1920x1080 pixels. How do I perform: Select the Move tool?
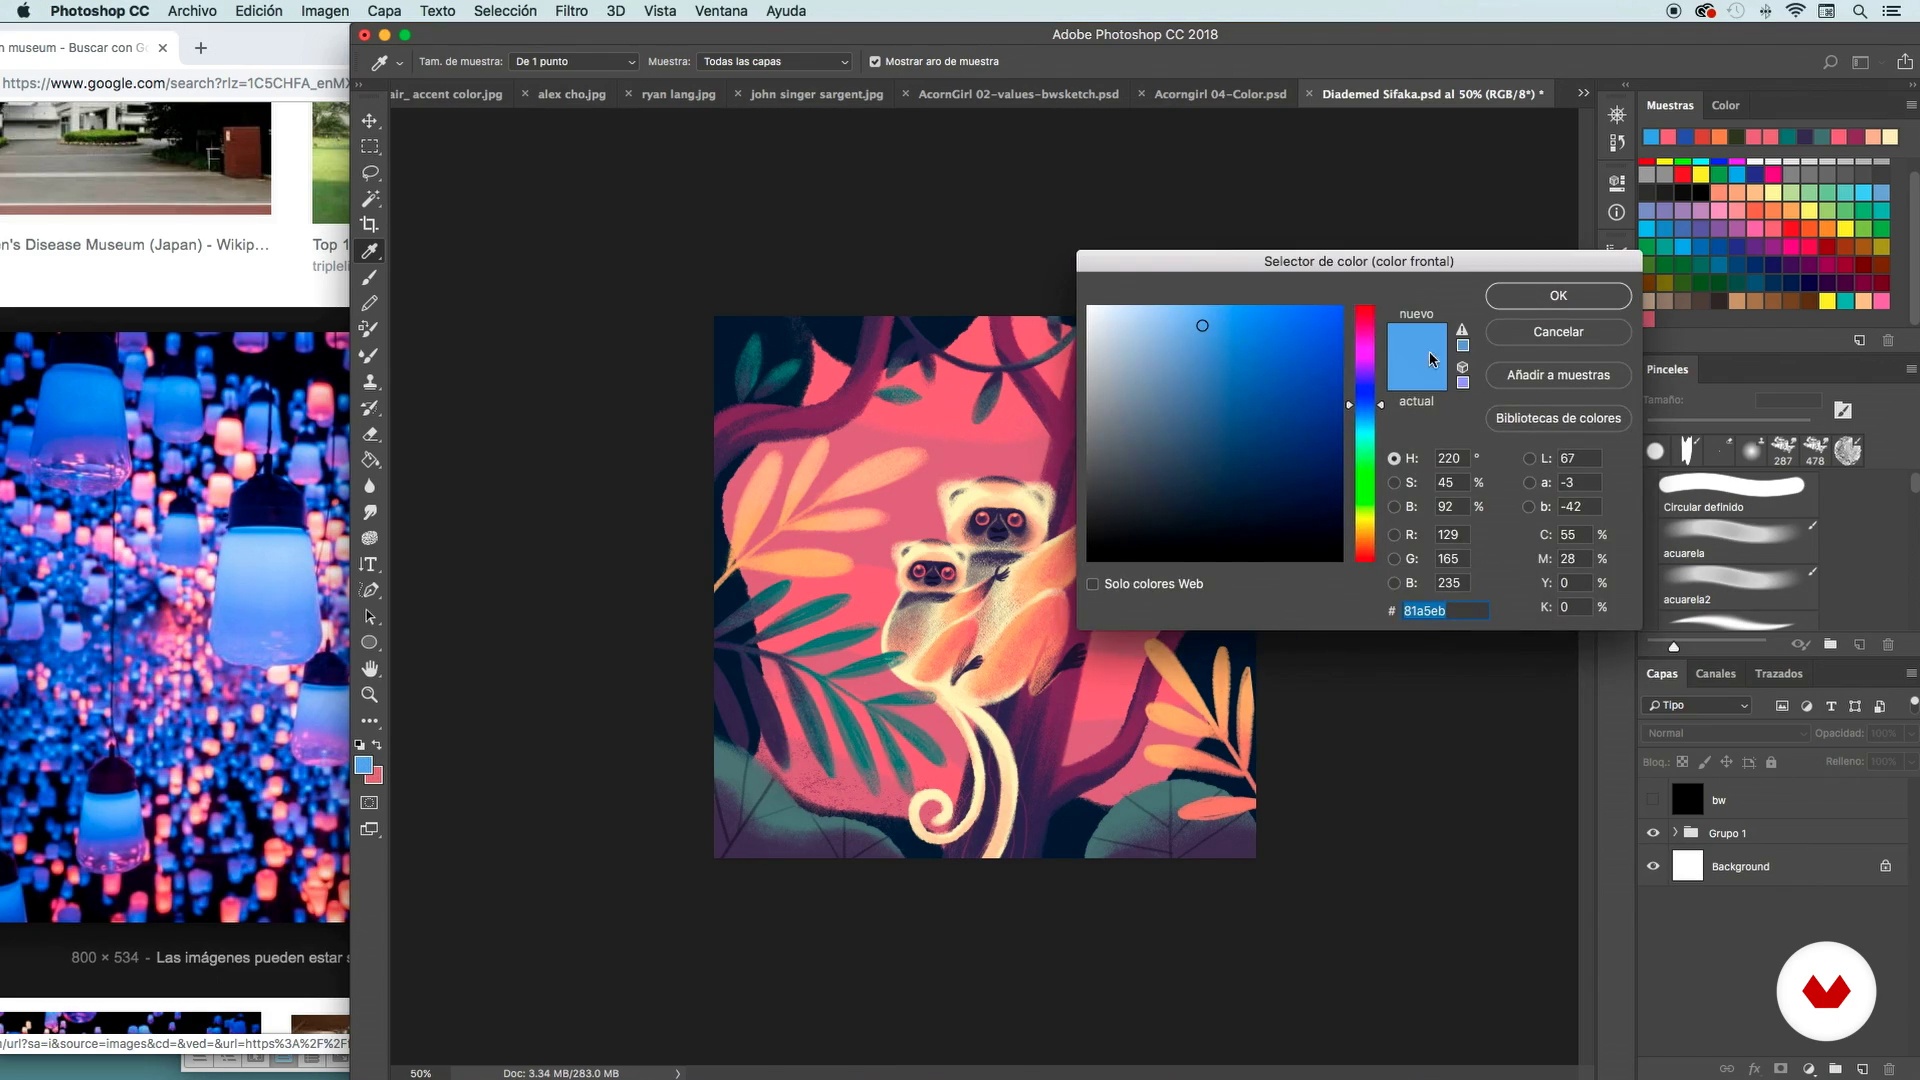point(370,120)
